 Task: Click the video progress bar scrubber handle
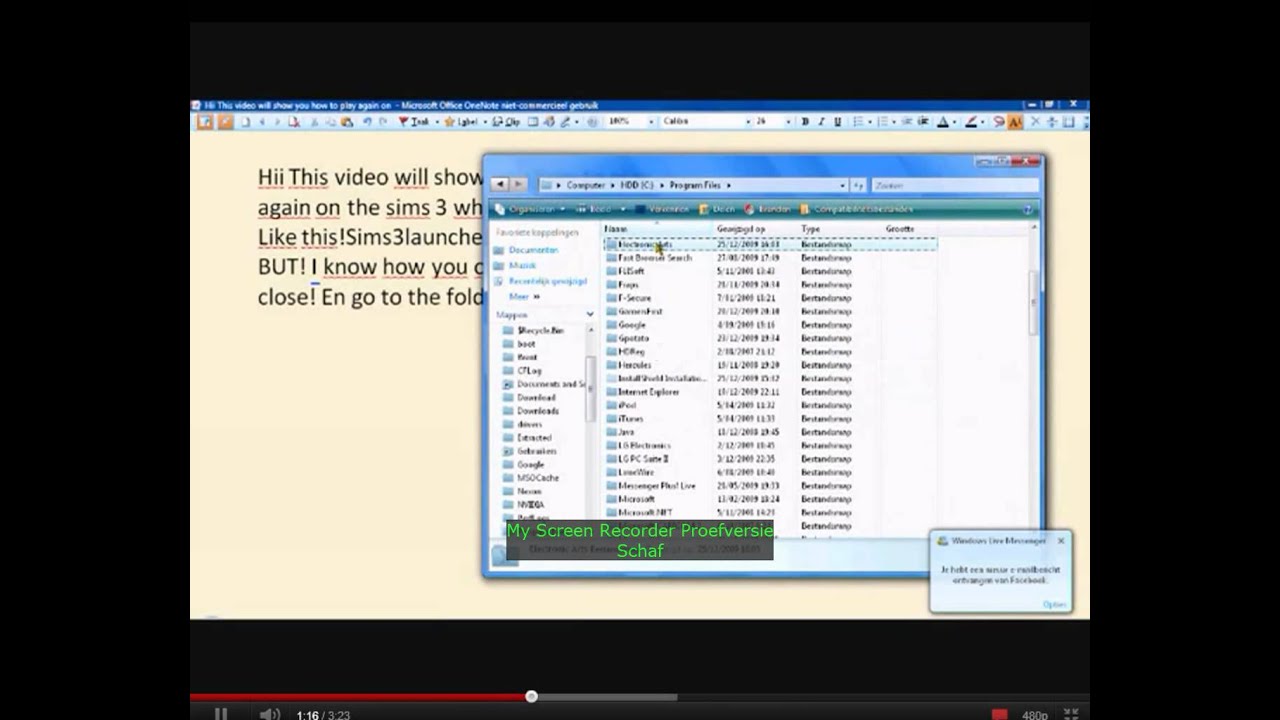click(531, 696)
